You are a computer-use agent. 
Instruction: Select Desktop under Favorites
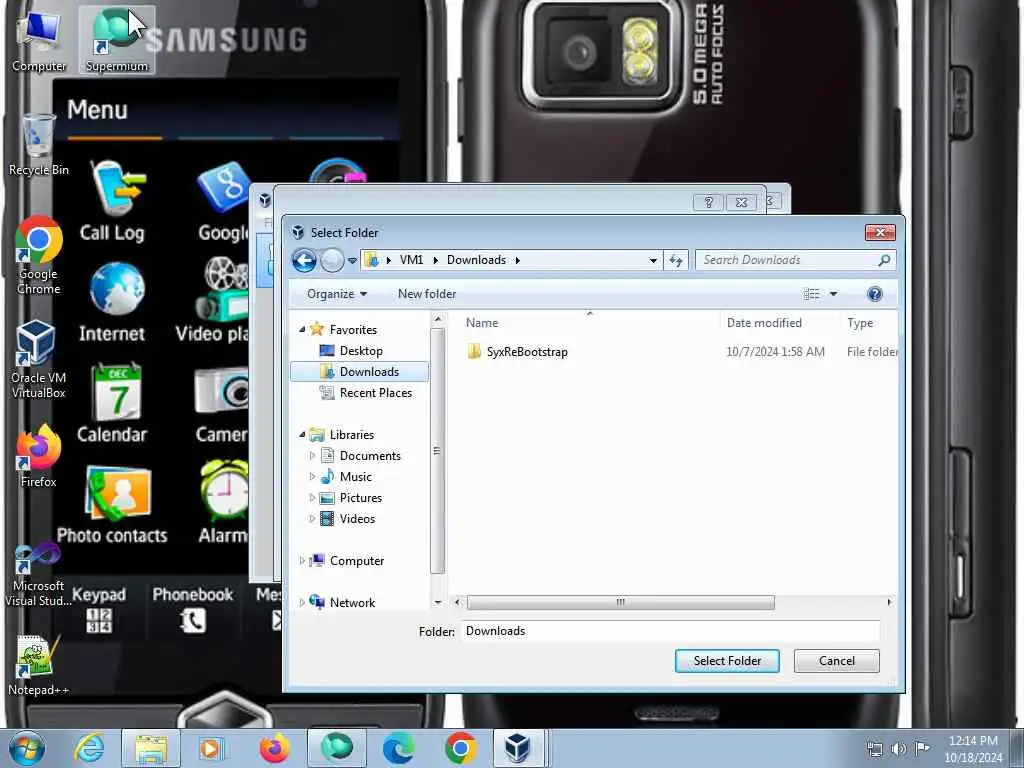(x=361, y=351)
